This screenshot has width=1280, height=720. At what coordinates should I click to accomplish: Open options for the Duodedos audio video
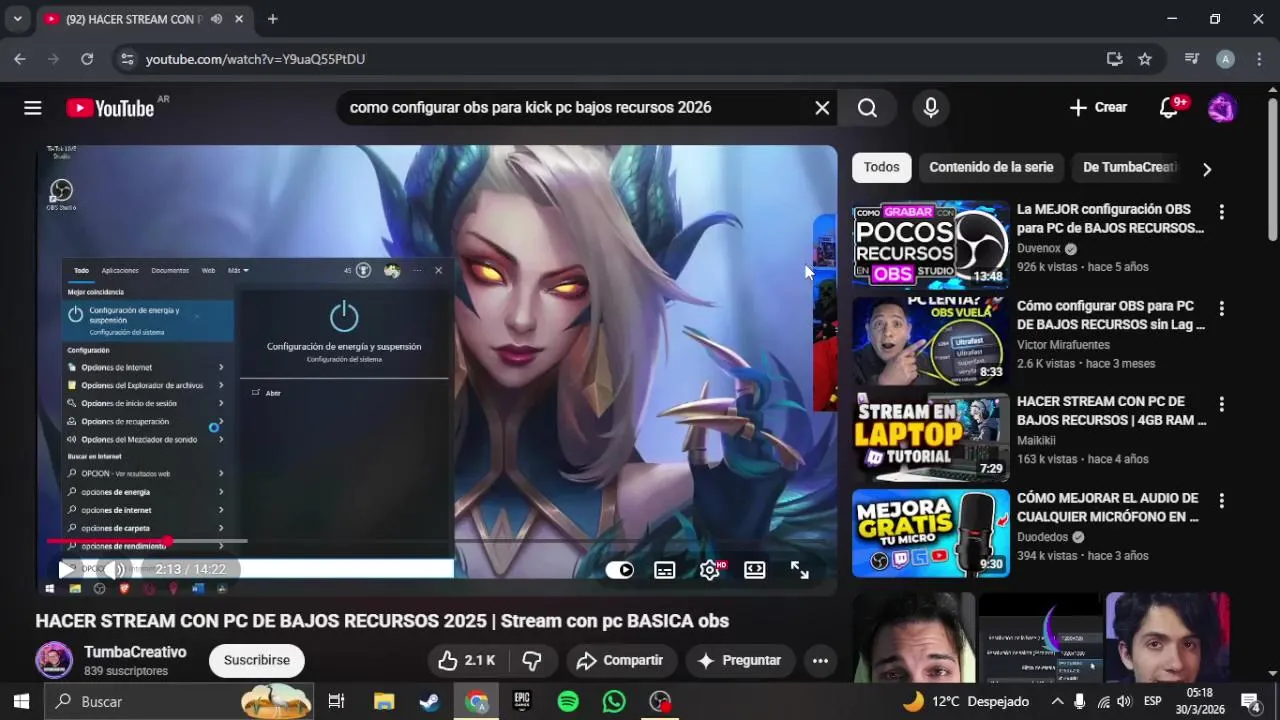[x=1221, y=500]
